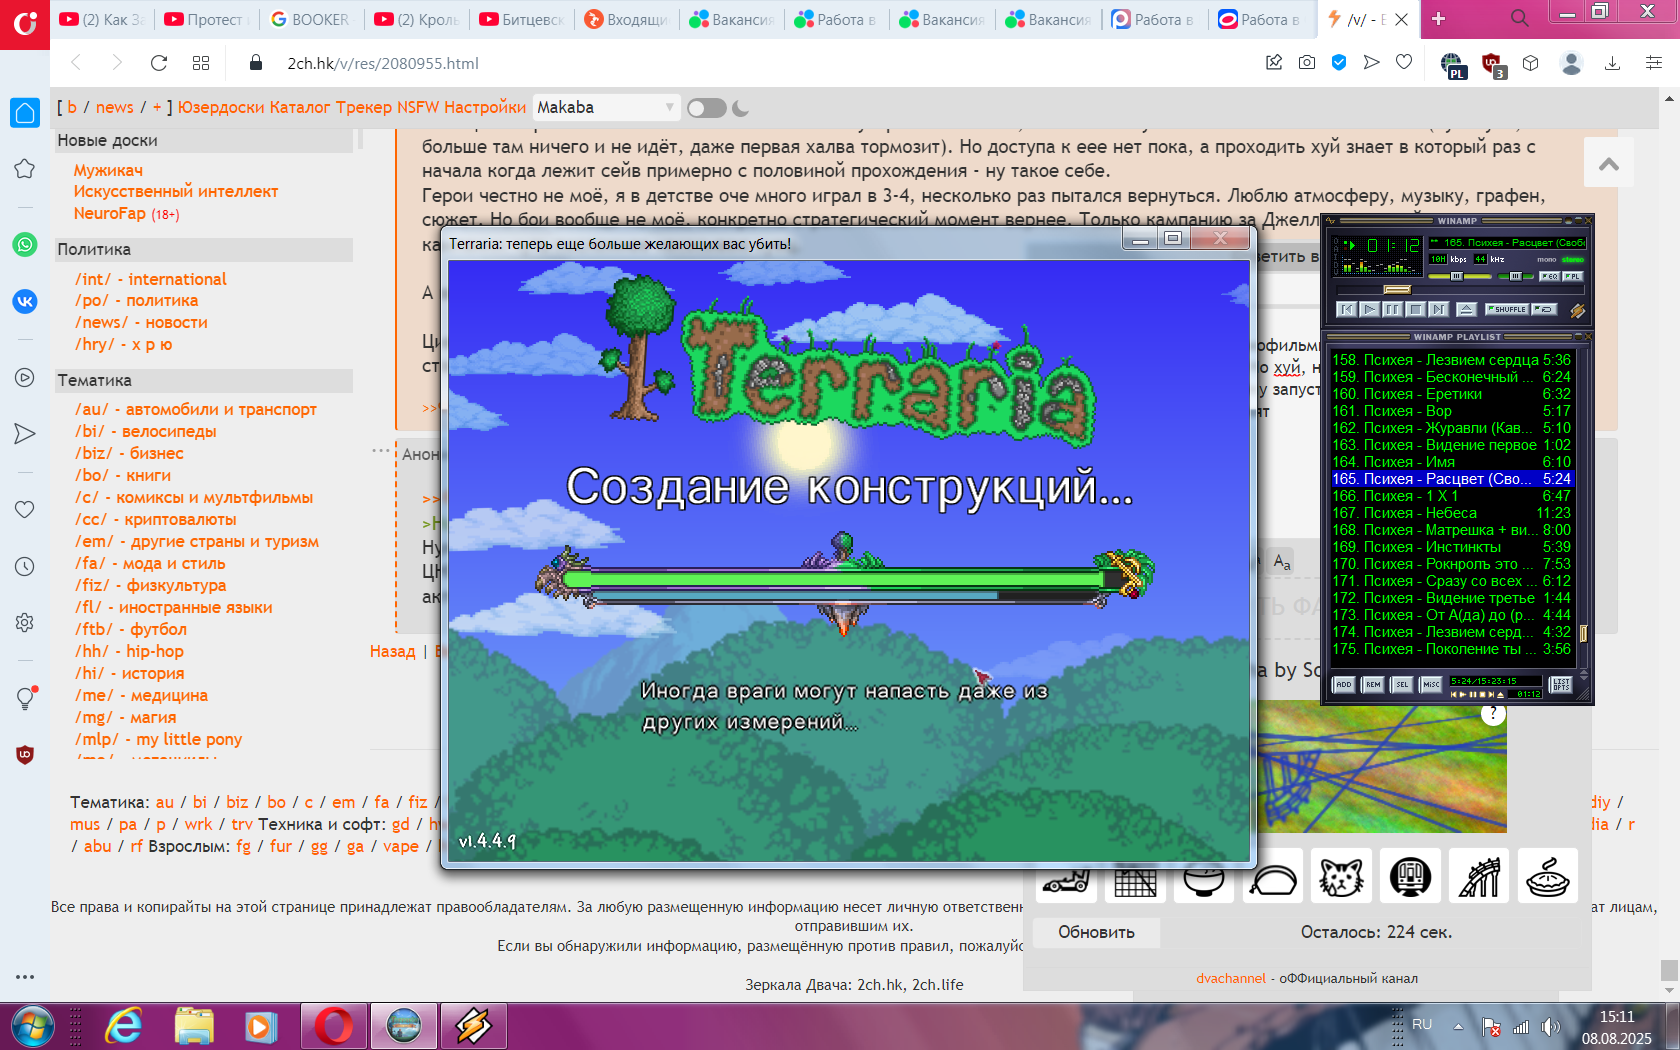
Task: Click the scroll-to-top arrow button
Action: tap(1609, 163)
